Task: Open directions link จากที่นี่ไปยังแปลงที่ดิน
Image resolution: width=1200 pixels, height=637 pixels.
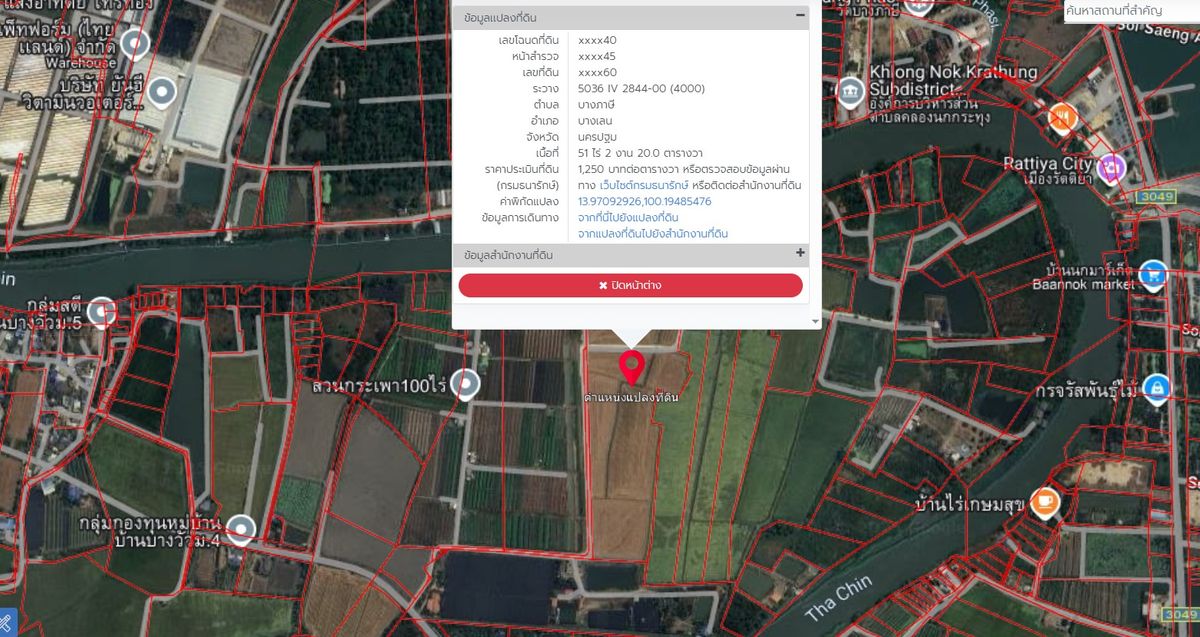Action: (628, 217)
